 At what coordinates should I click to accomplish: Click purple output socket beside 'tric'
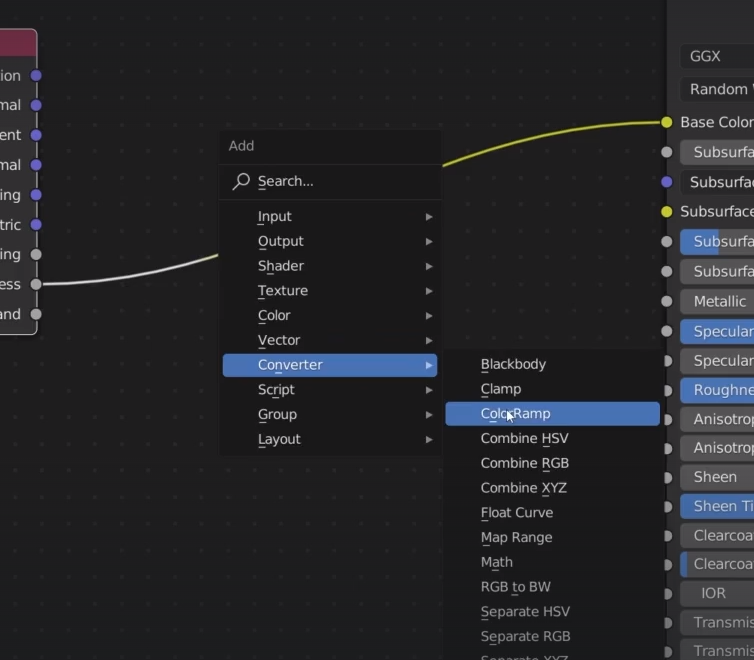coord(36,224)
